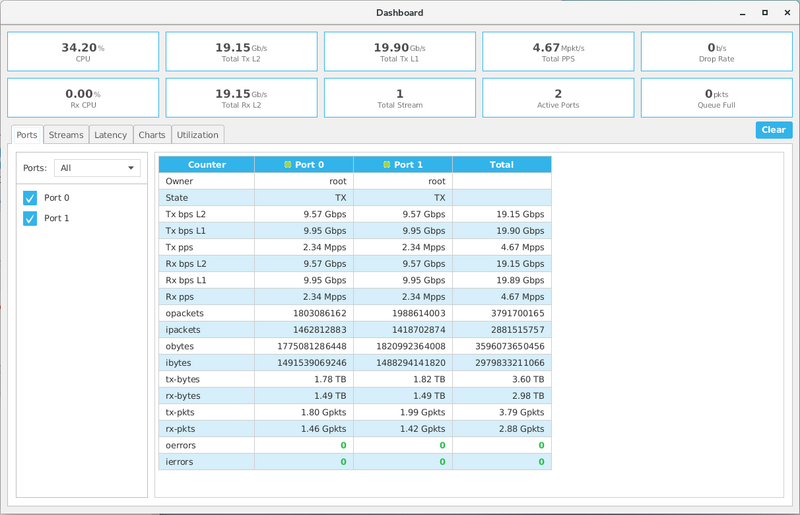
Task: Uncheck the Port 1 checkbox
Action: tap(30, 218)
